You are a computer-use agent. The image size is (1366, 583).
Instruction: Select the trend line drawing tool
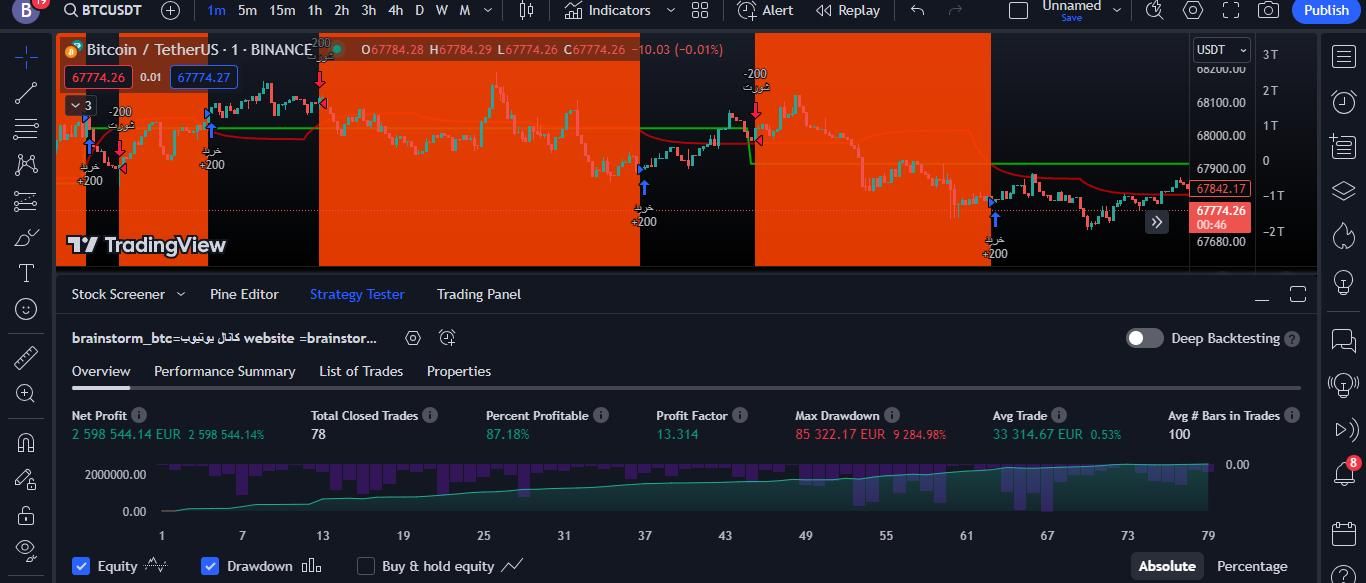tap(26, 93)
